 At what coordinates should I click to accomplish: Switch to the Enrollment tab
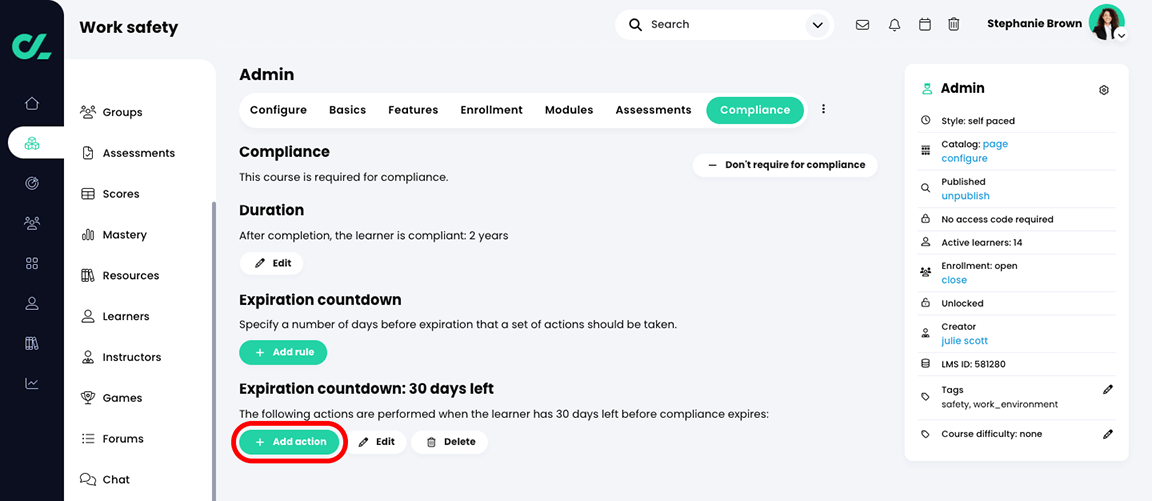[491, 110]
